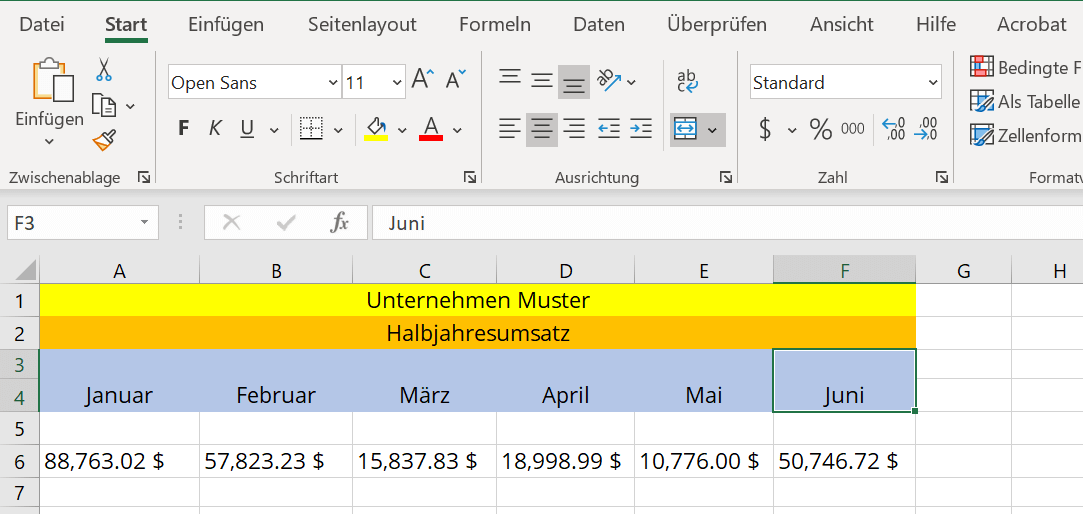This screenshot has height=514, width=1083.
Task: Open underline style dropdown arrow
Action: (274, 130)
